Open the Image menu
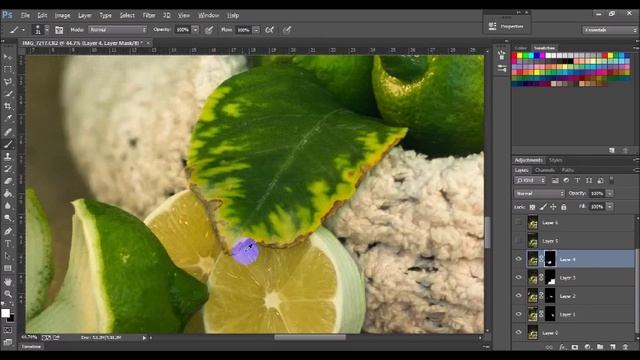Screen dimensions: 640x360 62,15
